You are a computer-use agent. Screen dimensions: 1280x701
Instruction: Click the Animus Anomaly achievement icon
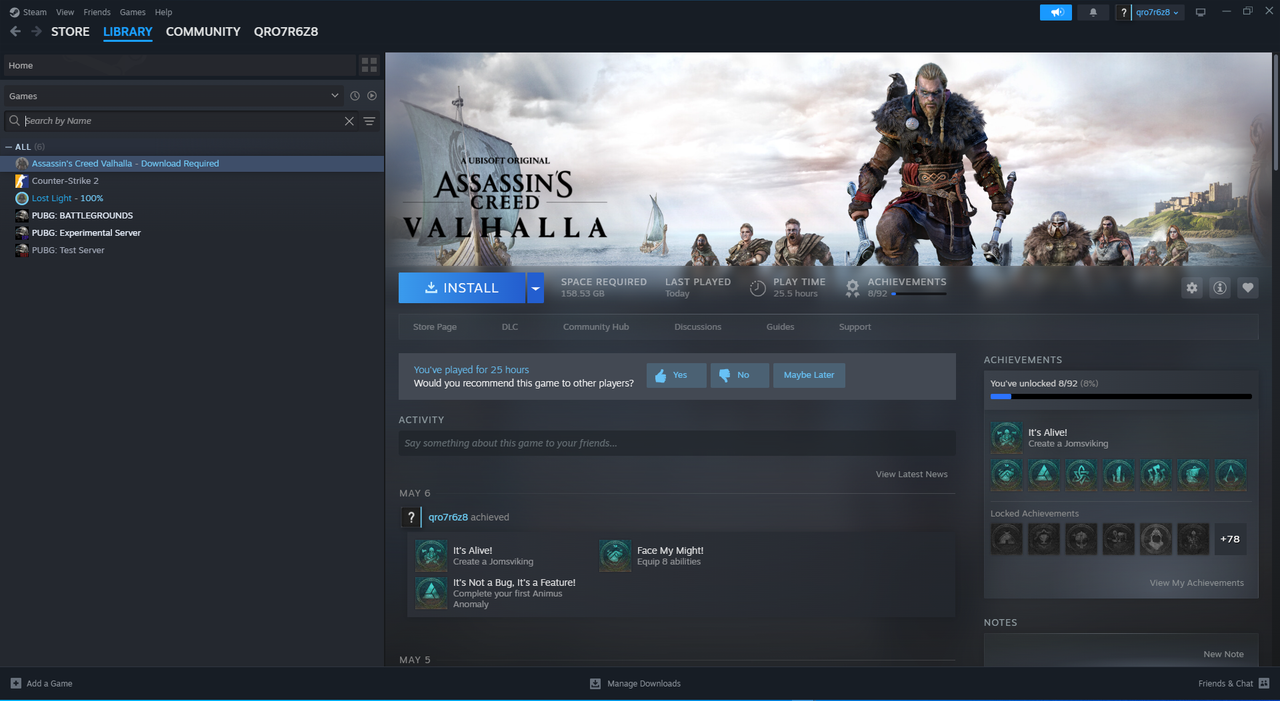tap(431, 592)
